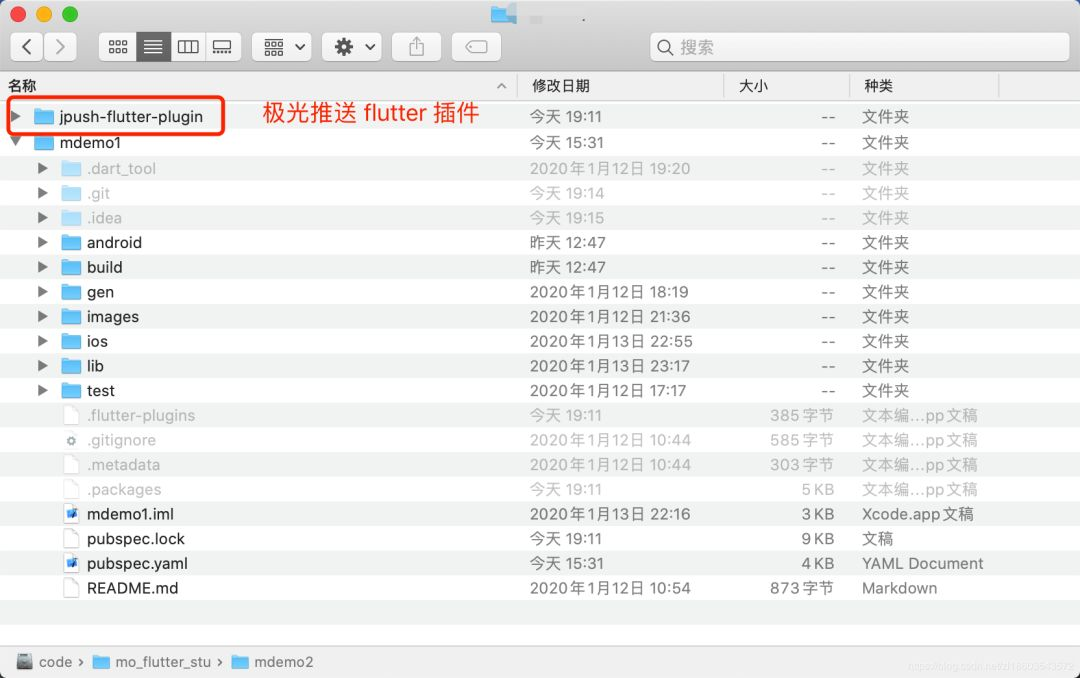This screenshot has width=1080, height=678.
Task: Select the pubspec.yaml file icon
Action: [71, 564]
